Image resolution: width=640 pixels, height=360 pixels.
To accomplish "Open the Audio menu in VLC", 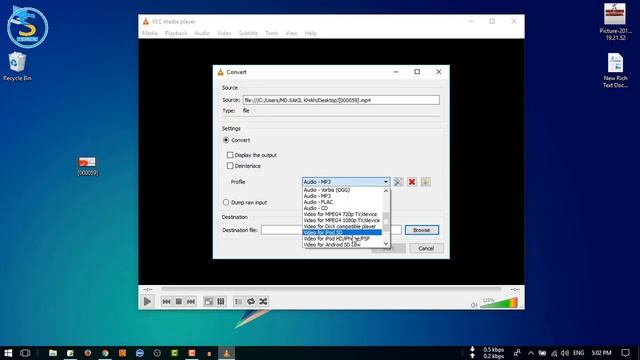I will coord(202,33).
